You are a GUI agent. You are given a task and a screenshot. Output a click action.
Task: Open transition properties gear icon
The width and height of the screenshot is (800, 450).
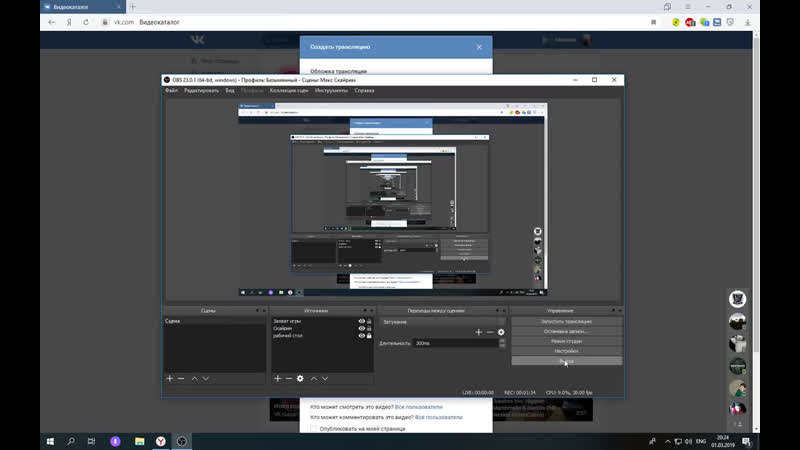tap(501, 332)
